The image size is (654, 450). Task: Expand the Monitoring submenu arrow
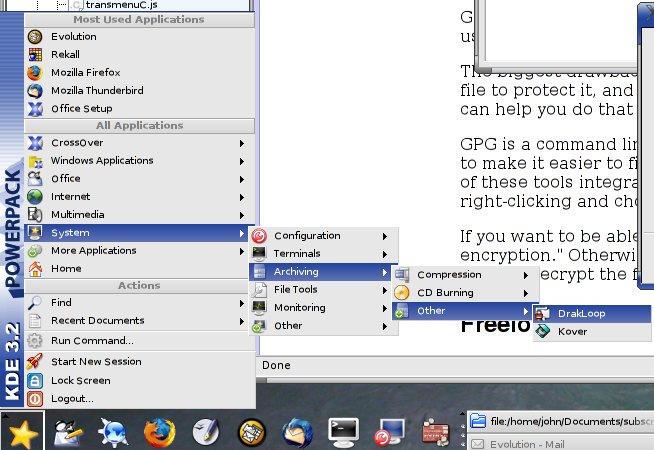pyautogui.click(x=385, y=308)
